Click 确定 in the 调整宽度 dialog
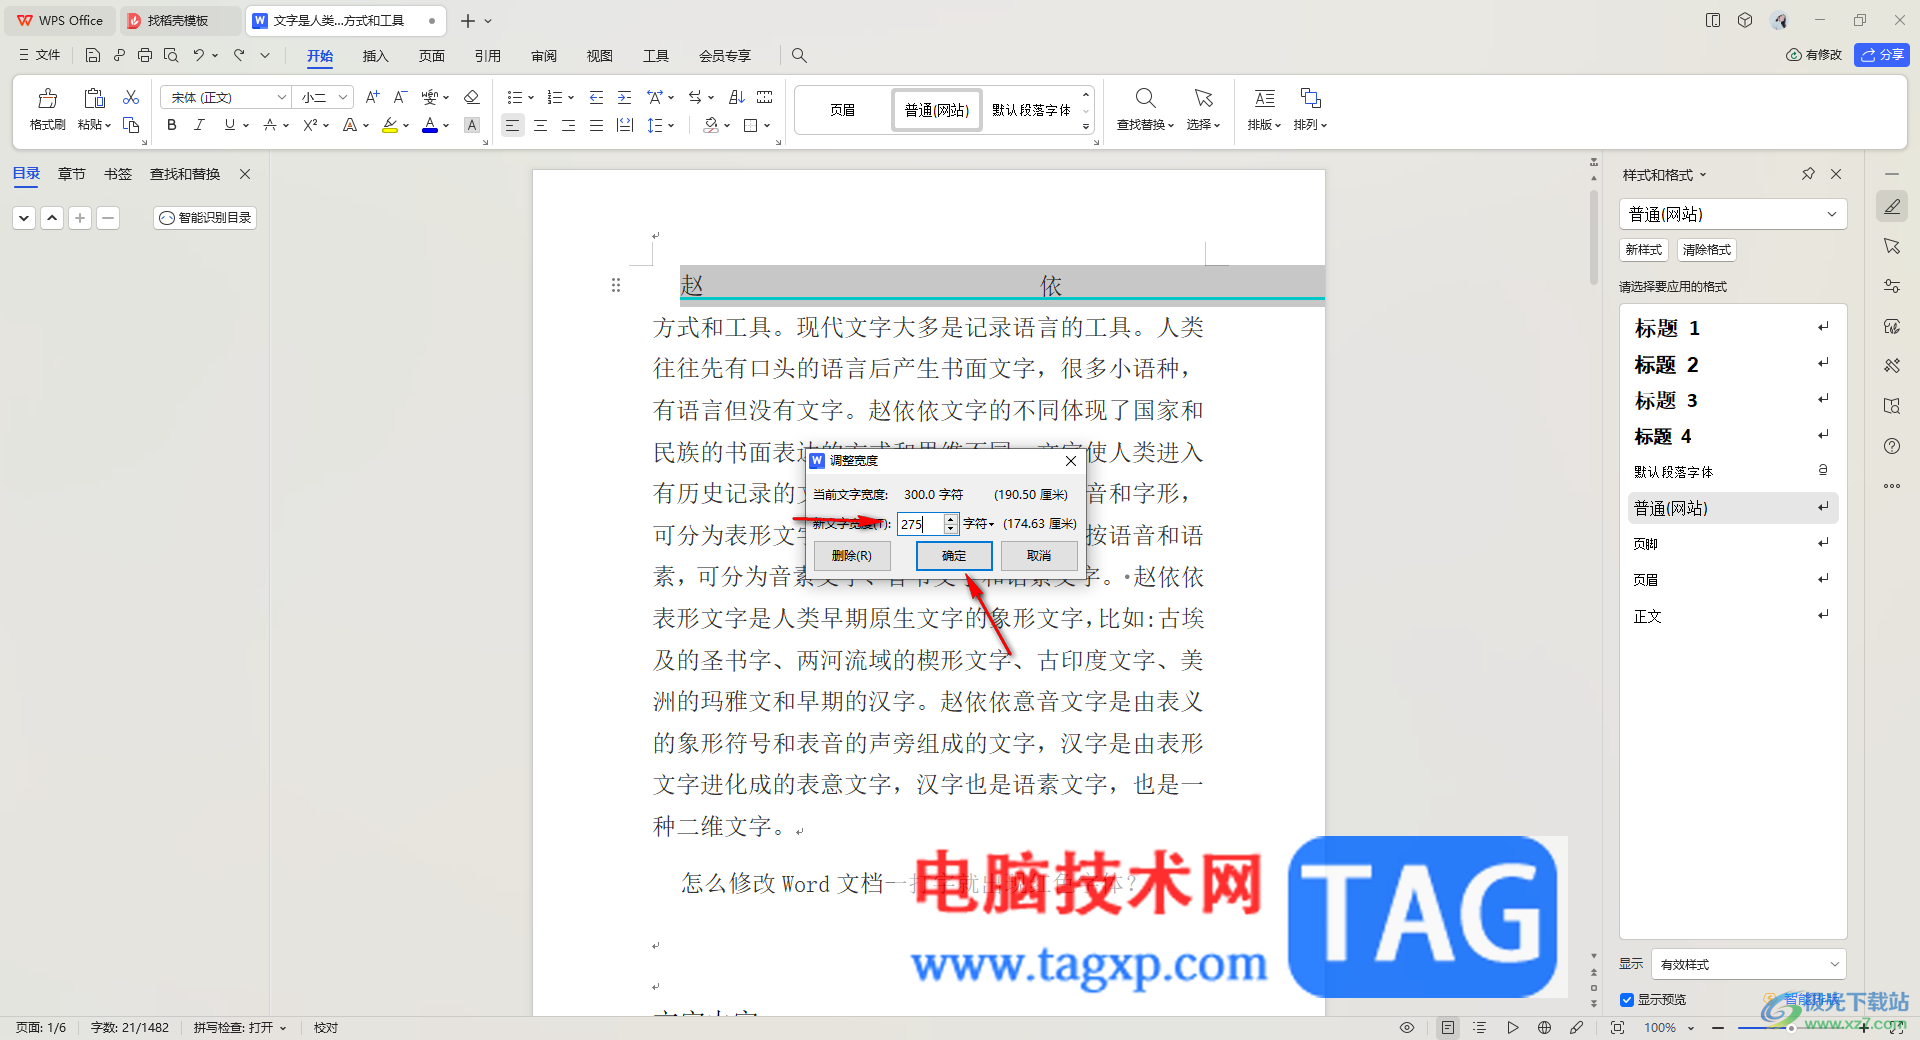Viewport: 1920px width, 1040px height. (954, 556)
